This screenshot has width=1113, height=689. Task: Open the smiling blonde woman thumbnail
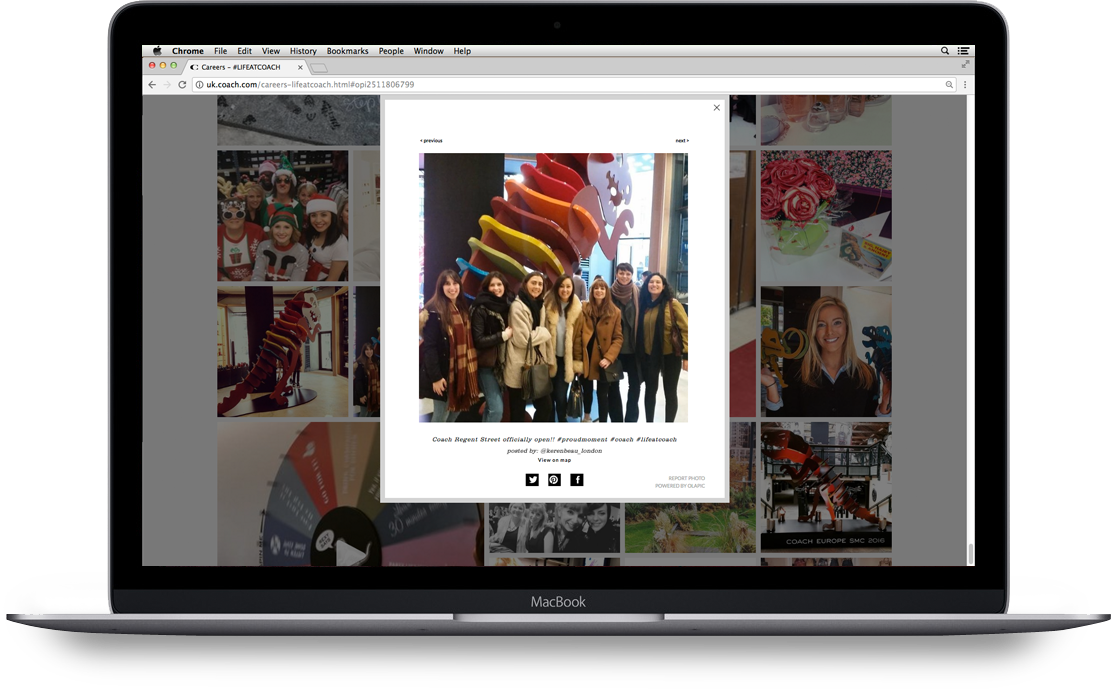(x=826, y=352)
